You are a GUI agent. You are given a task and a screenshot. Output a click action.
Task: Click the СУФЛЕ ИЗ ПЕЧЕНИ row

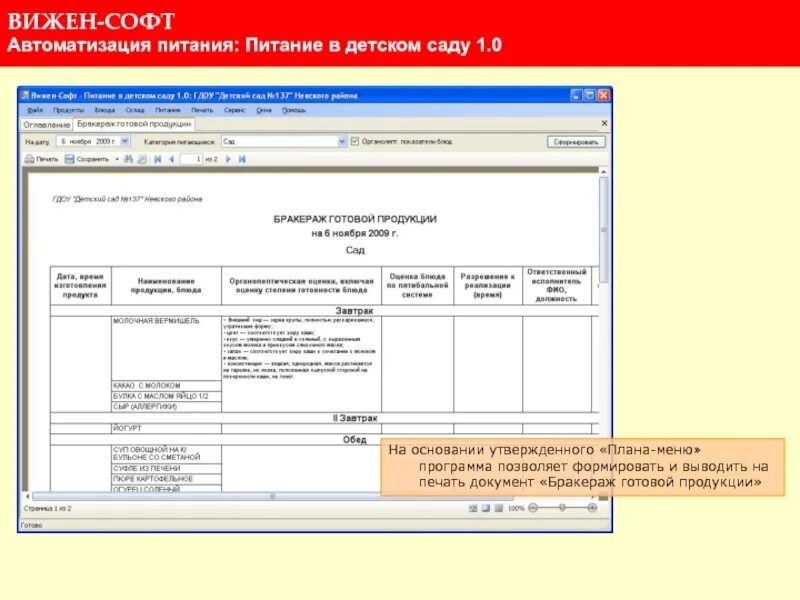[x=166, y=468]
